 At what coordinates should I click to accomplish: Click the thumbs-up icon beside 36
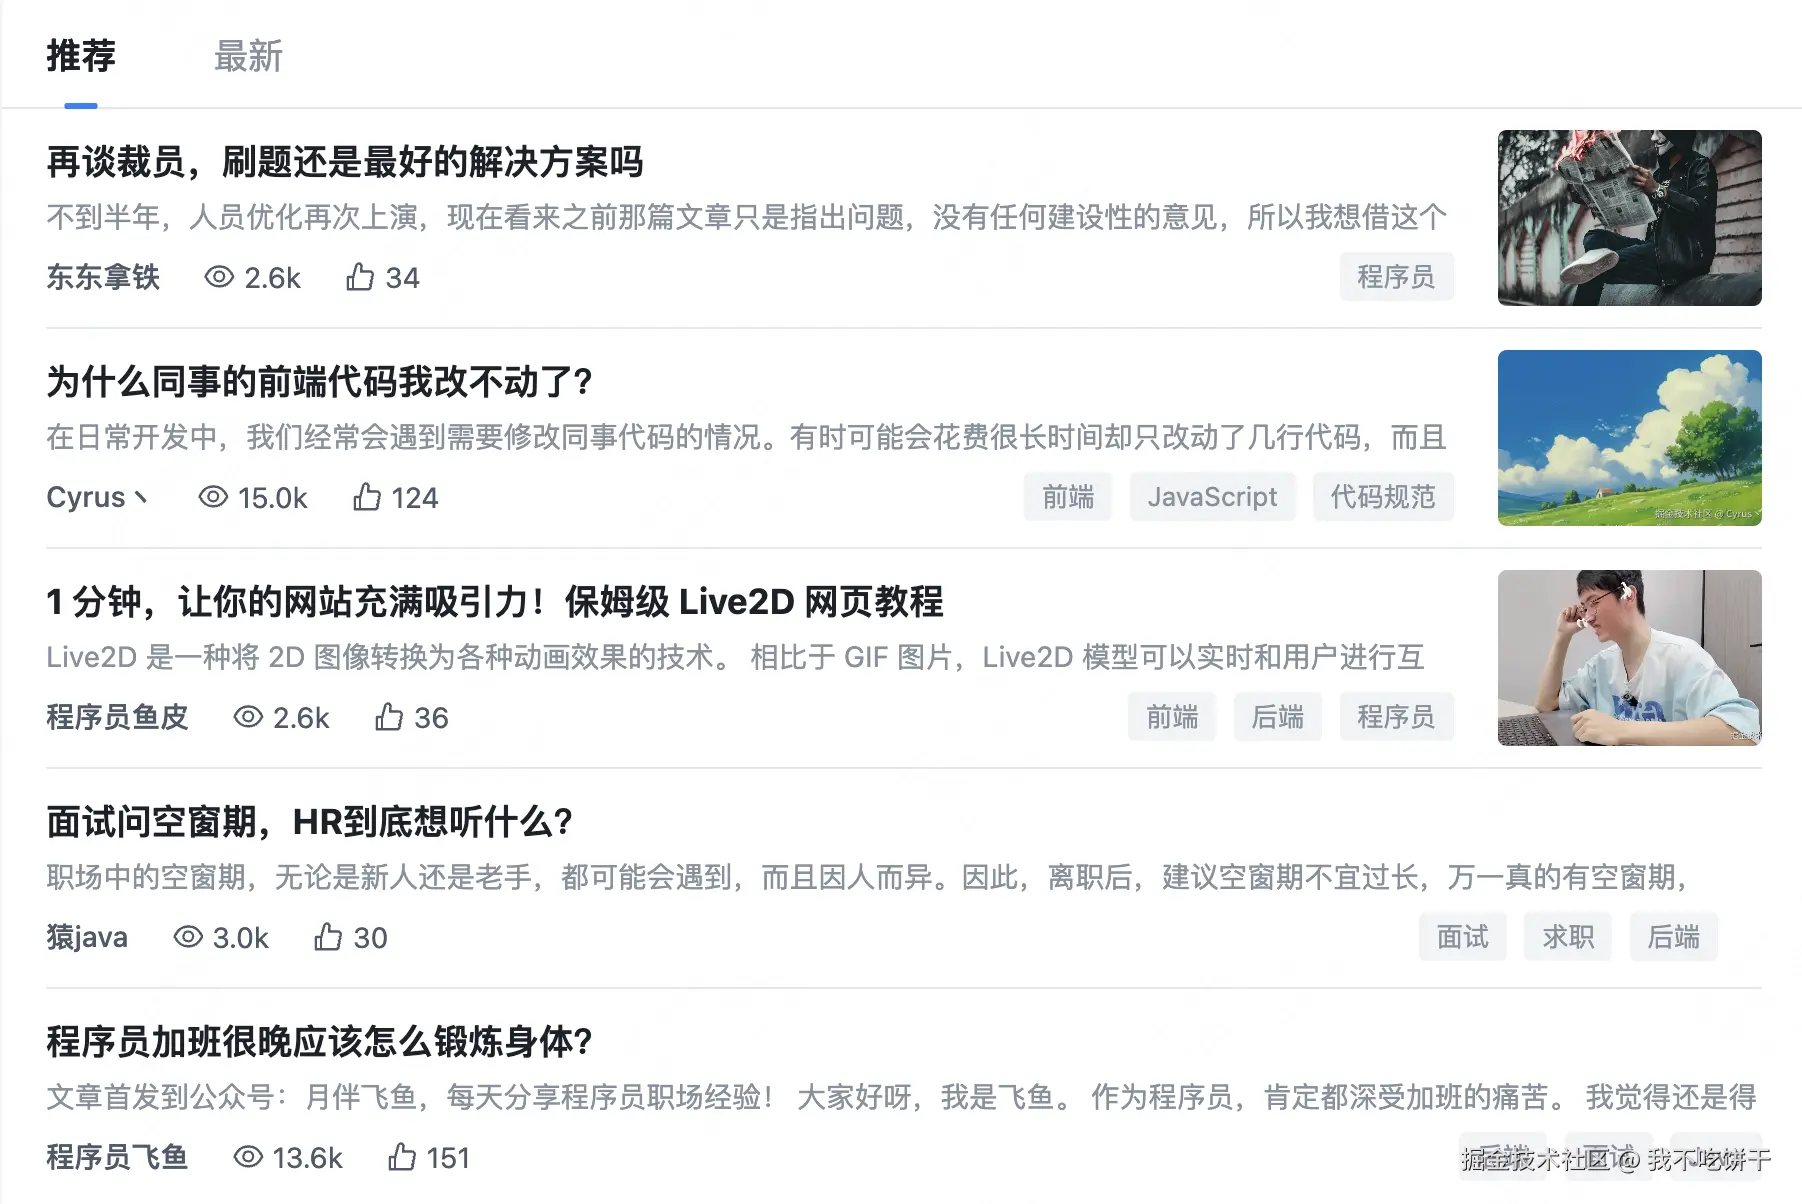[389, 717]
